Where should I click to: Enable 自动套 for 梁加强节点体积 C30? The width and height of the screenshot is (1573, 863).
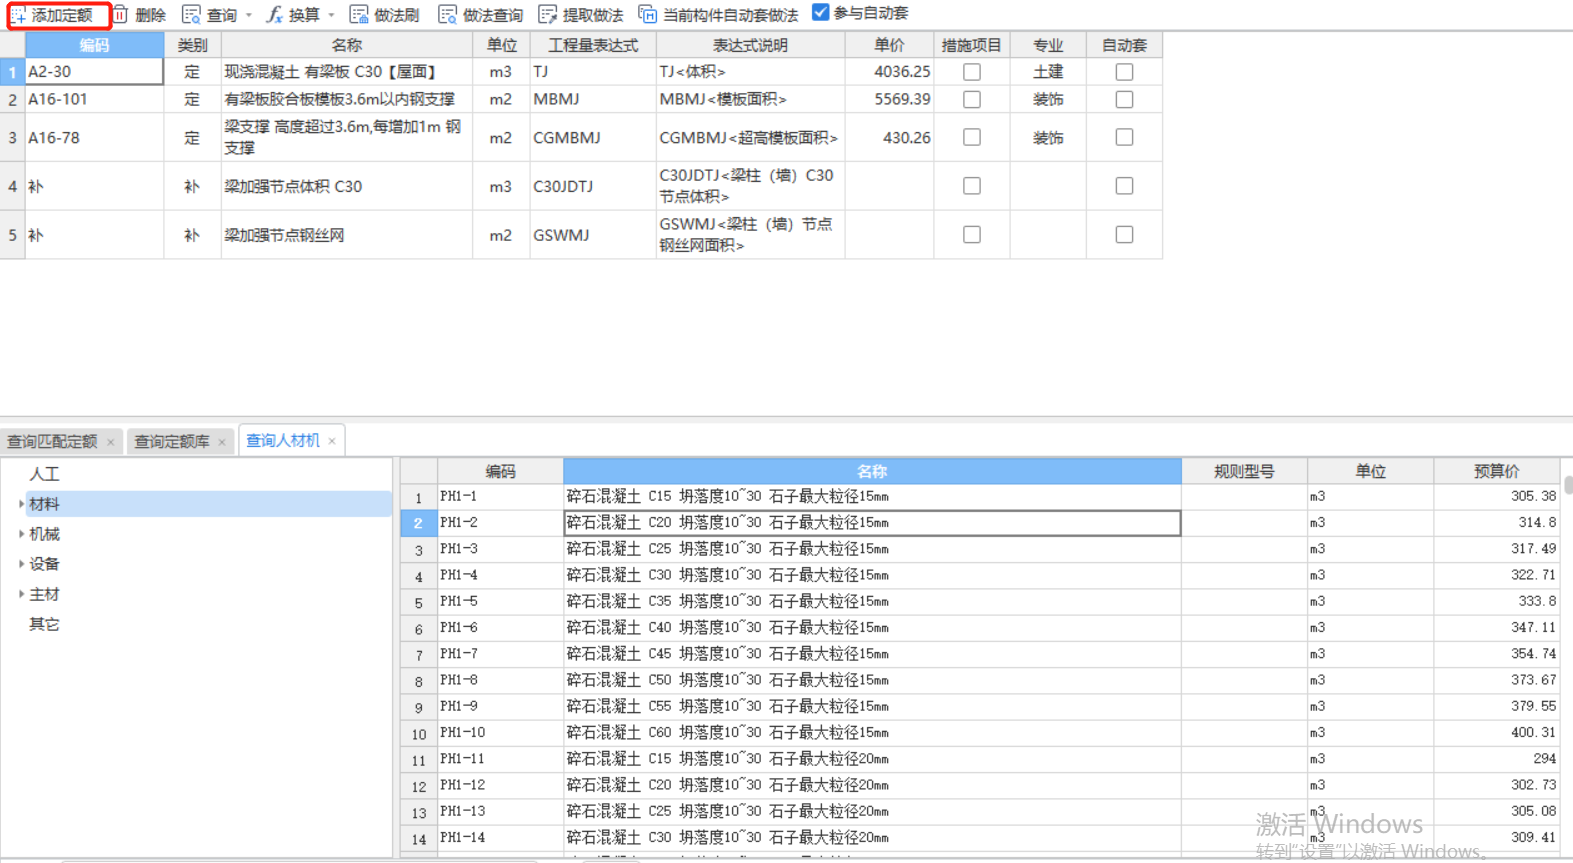pyautogui.click(x=1124, y=186)
